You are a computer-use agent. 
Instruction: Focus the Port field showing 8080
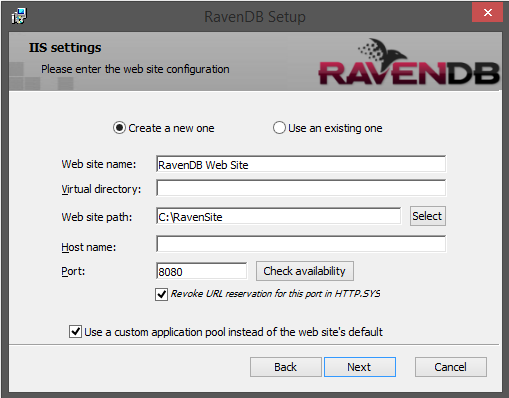[202, 271]
